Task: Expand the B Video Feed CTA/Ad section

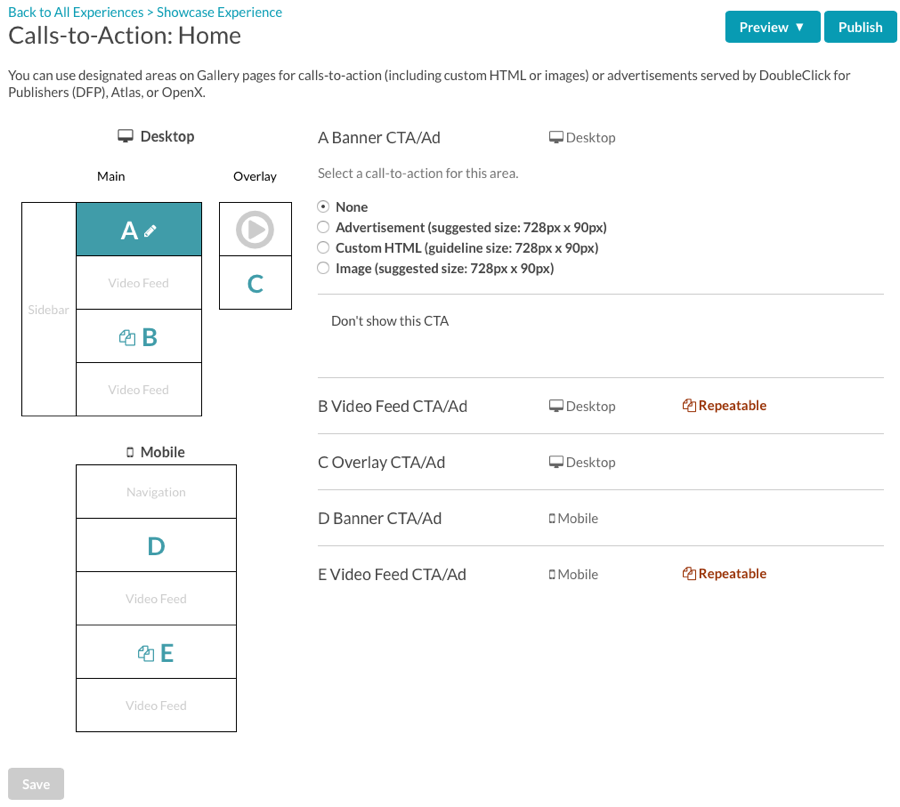Action: [x=600, y=406]
